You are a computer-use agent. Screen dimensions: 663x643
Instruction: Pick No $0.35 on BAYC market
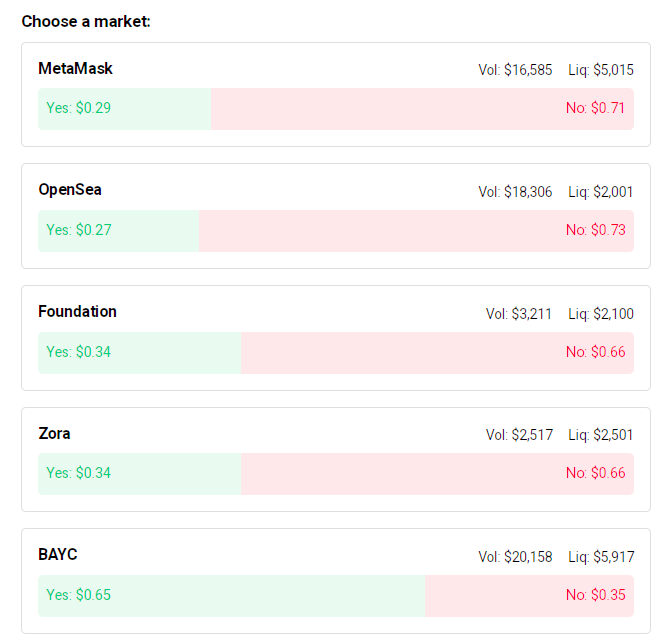coord(529,595)
